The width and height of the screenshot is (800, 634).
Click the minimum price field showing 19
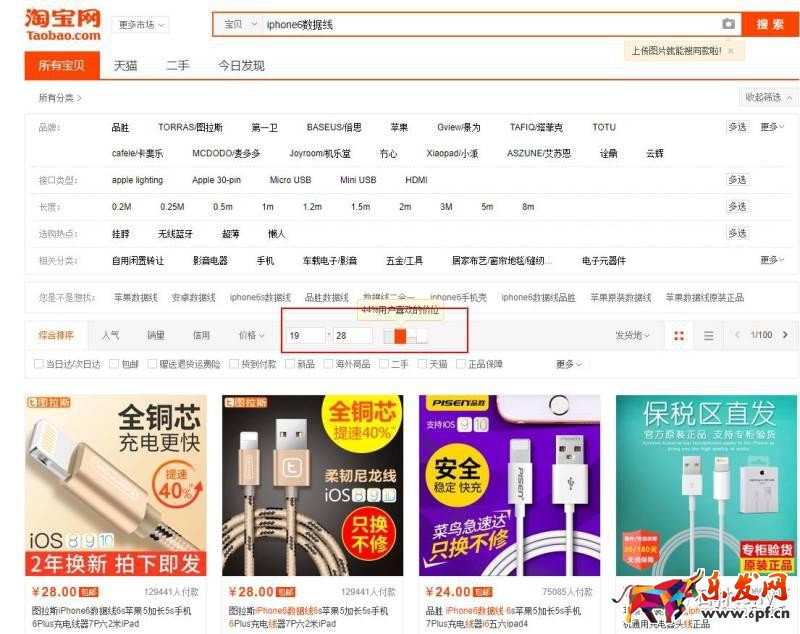(304, 336)
